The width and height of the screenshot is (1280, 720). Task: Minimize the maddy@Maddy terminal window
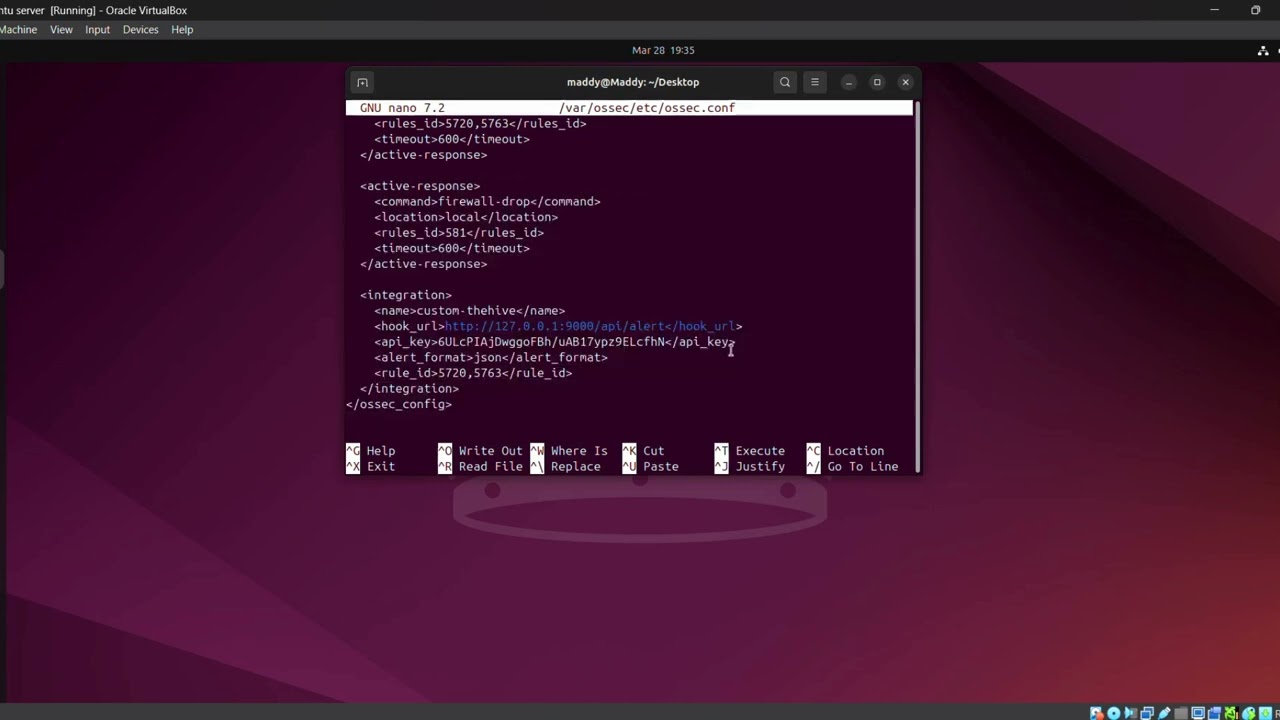click(x=848, y=82)
